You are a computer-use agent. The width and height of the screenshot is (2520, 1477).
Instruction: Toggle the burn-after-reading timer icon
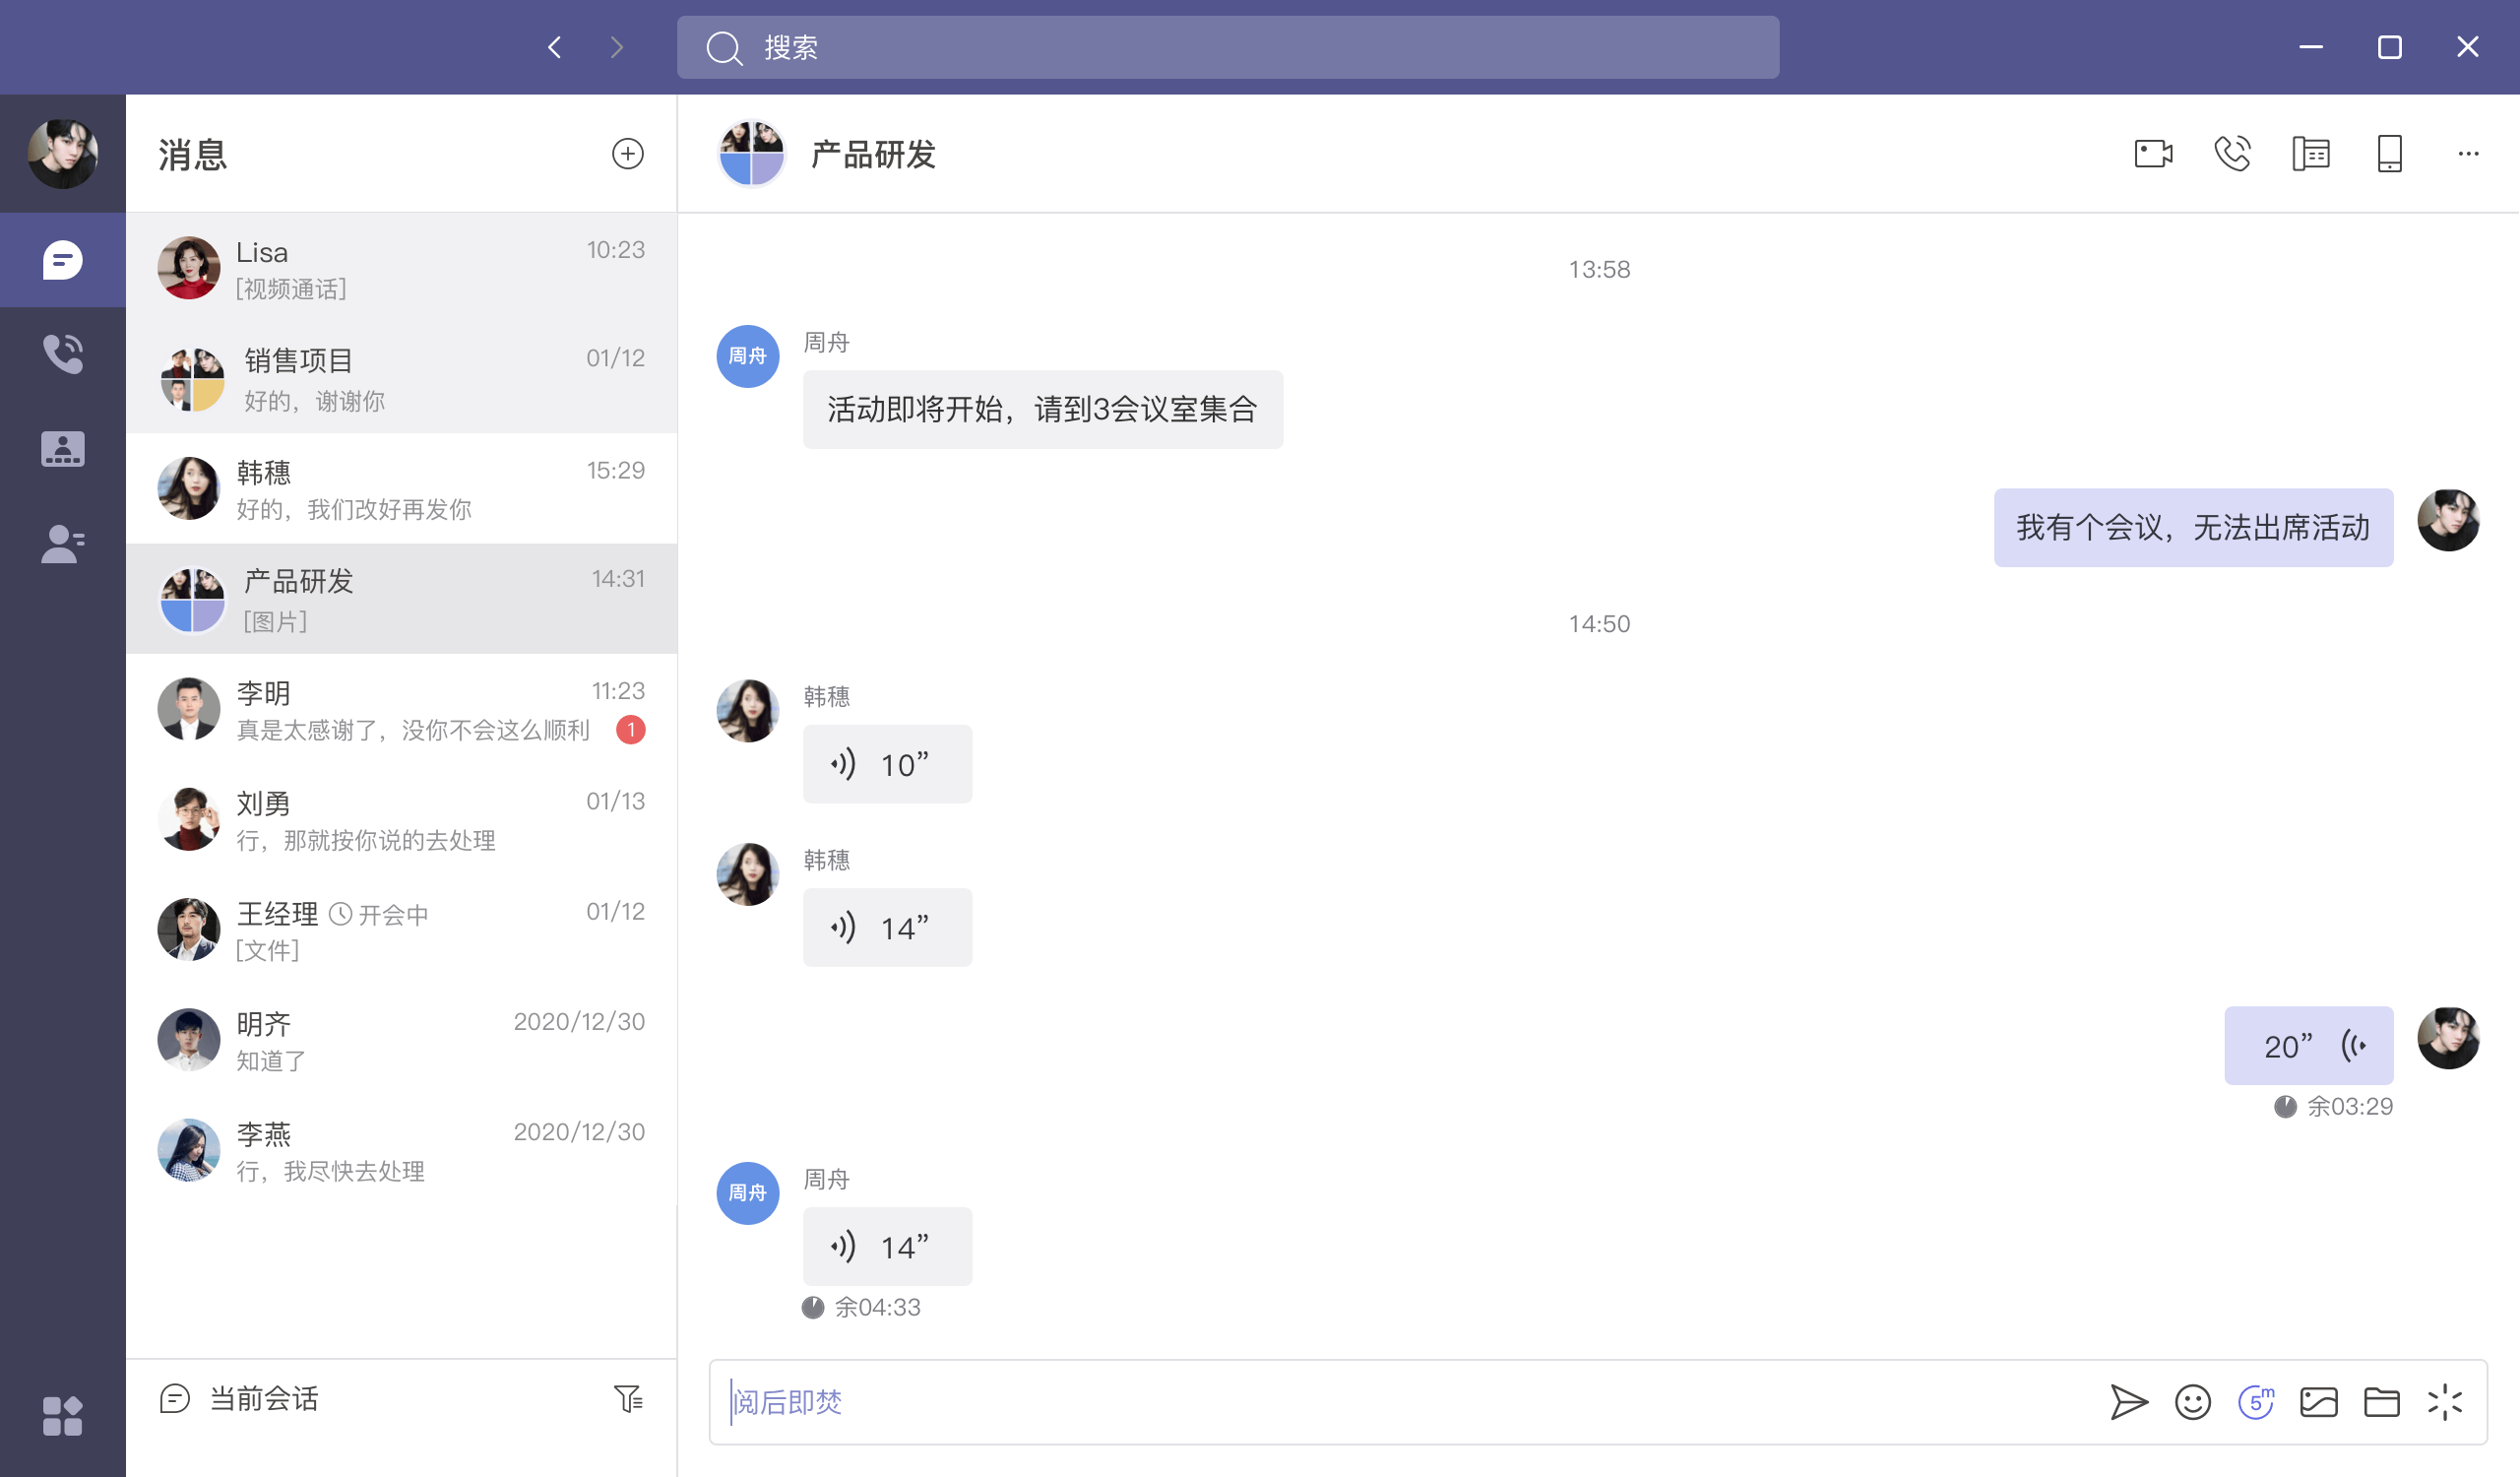click(x=2256, y=1402)
